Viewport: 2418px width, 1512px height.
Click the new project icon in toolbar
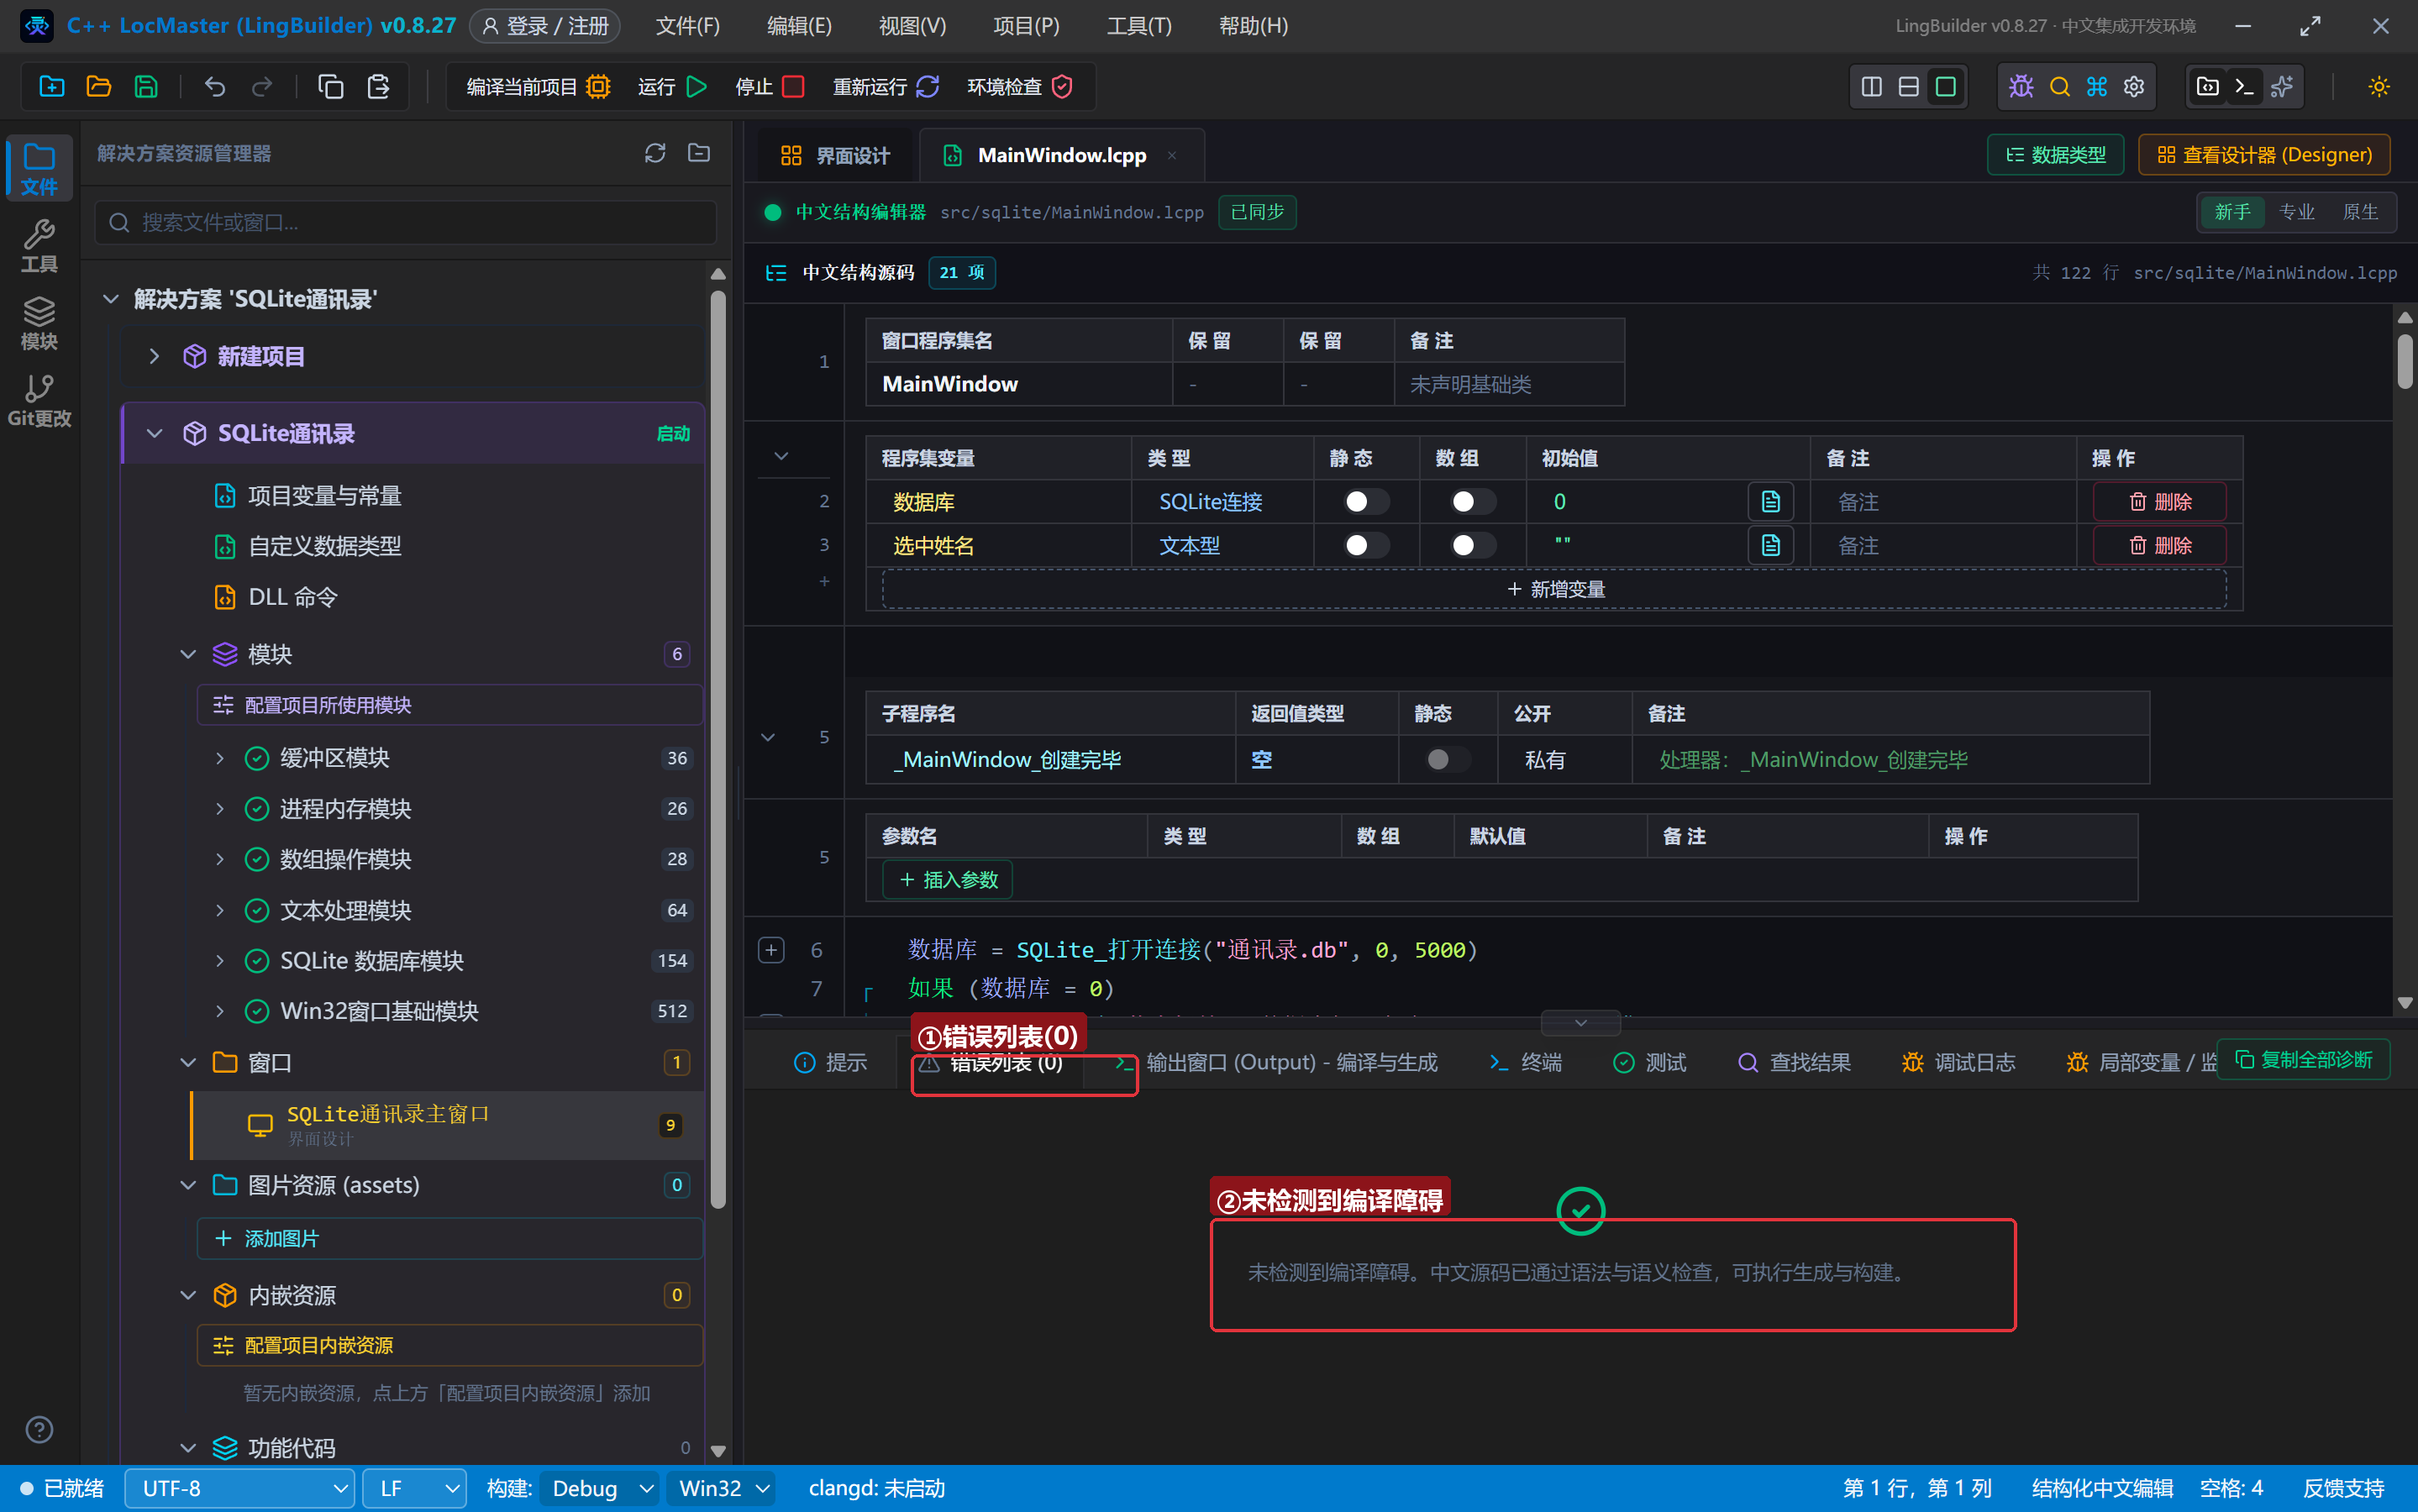pos(51,87)
